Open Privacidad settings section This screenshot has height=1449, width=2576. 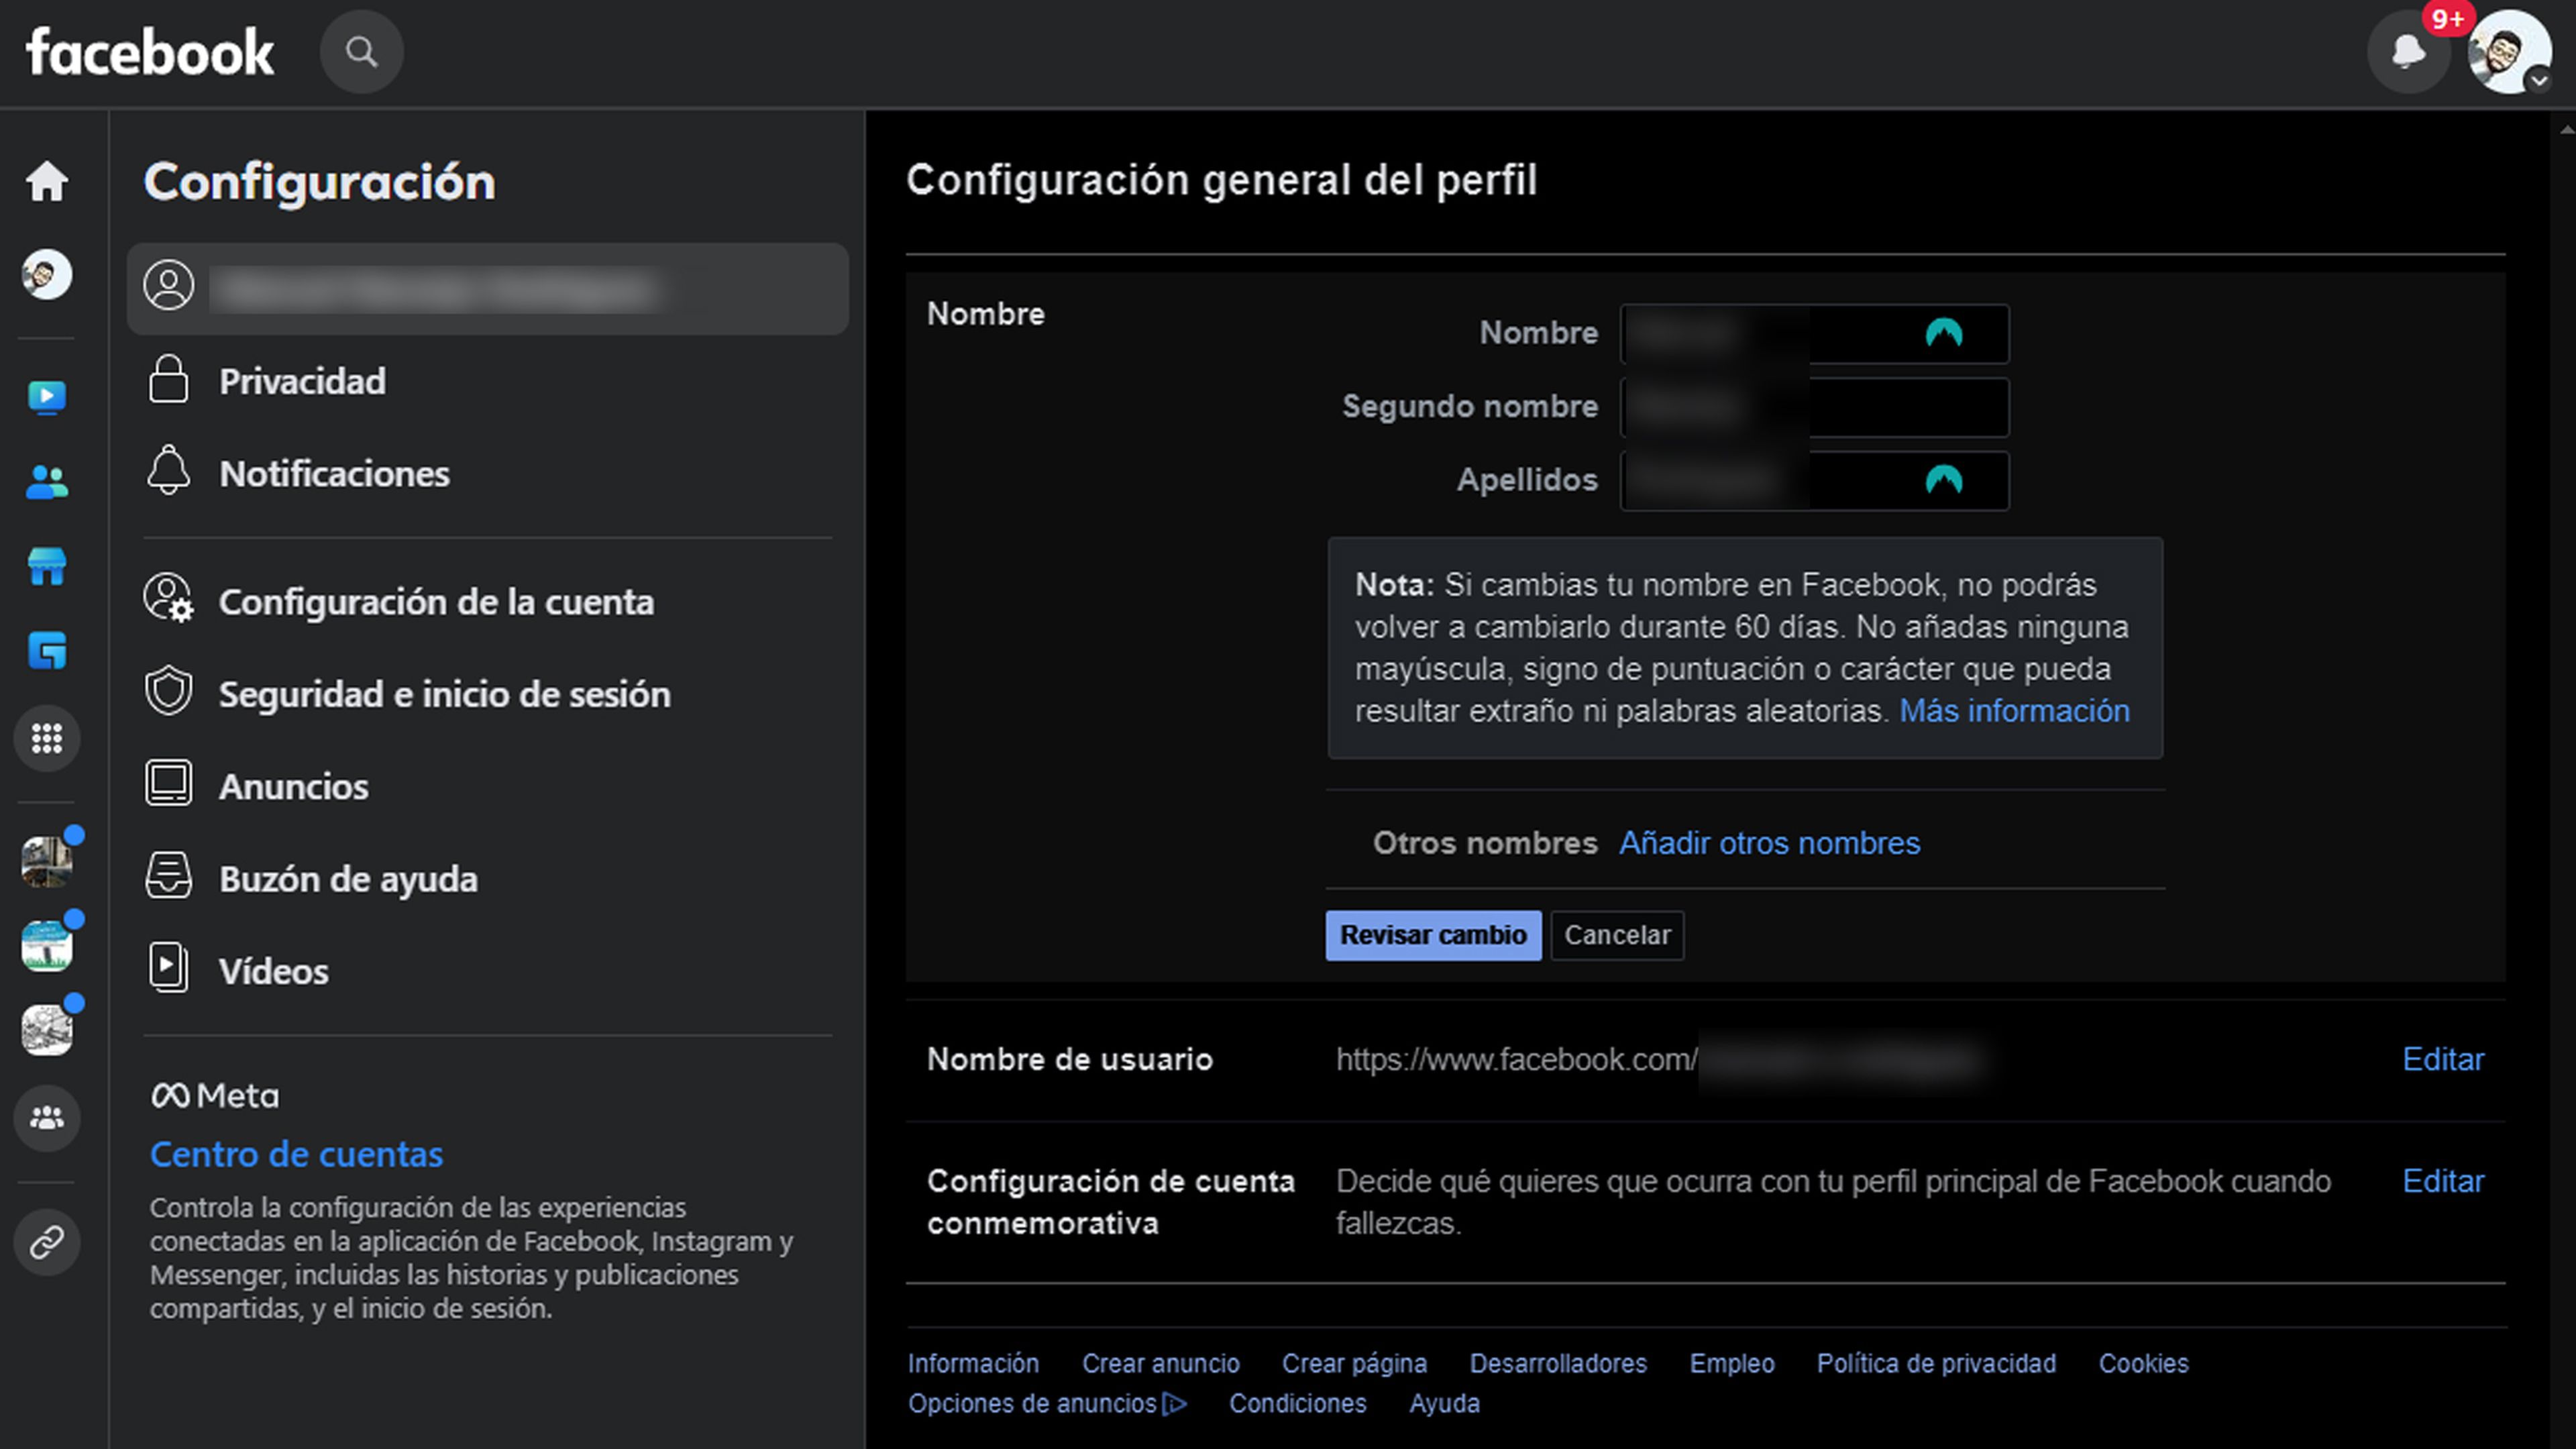click(488, 381)
